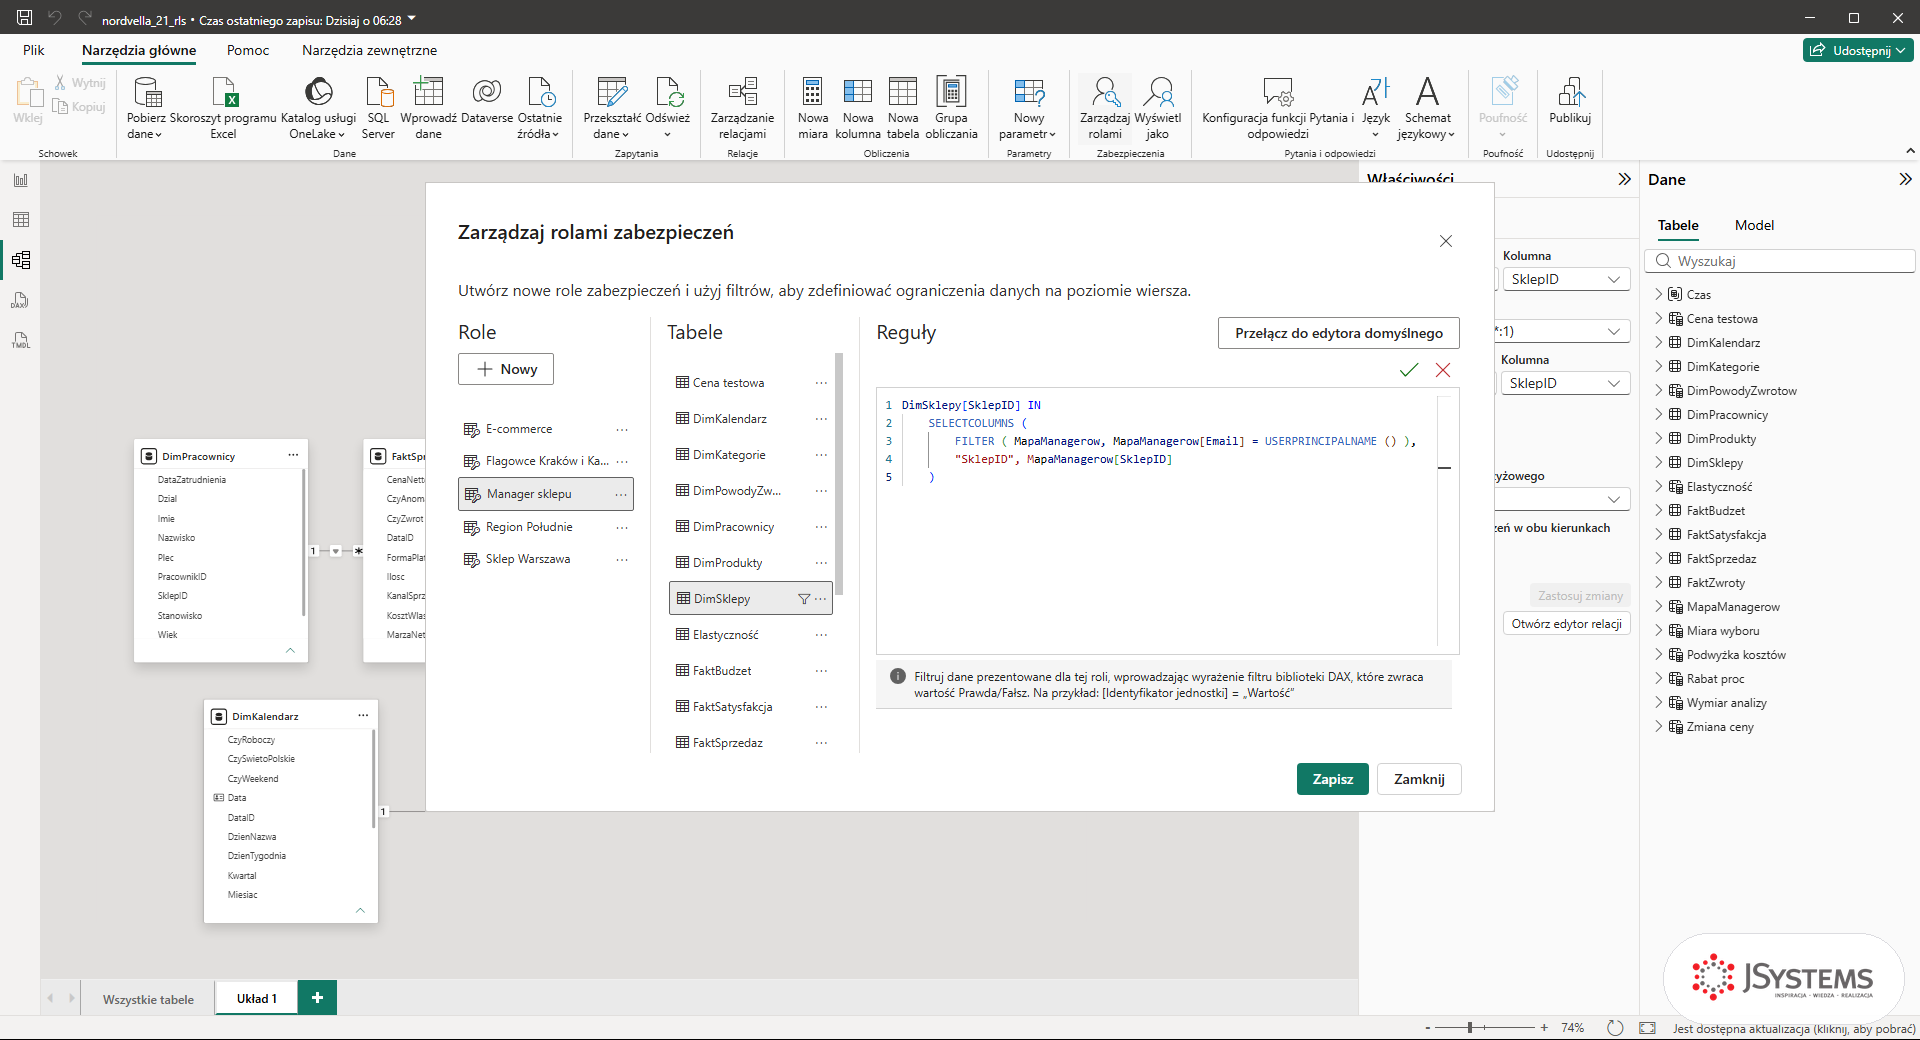Close the security roles dialog

pos(1446,241)
